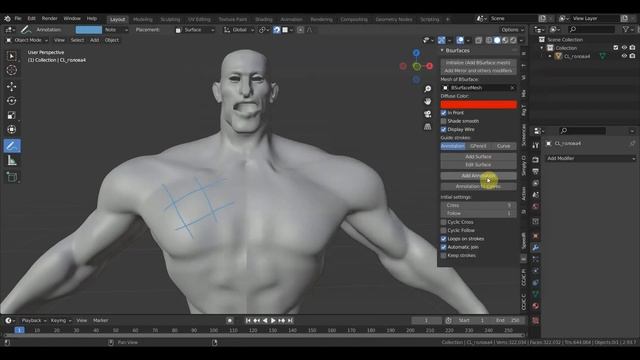Switch to Sculpting workspace tab
The image size is (640, 360).
(170, 19)
